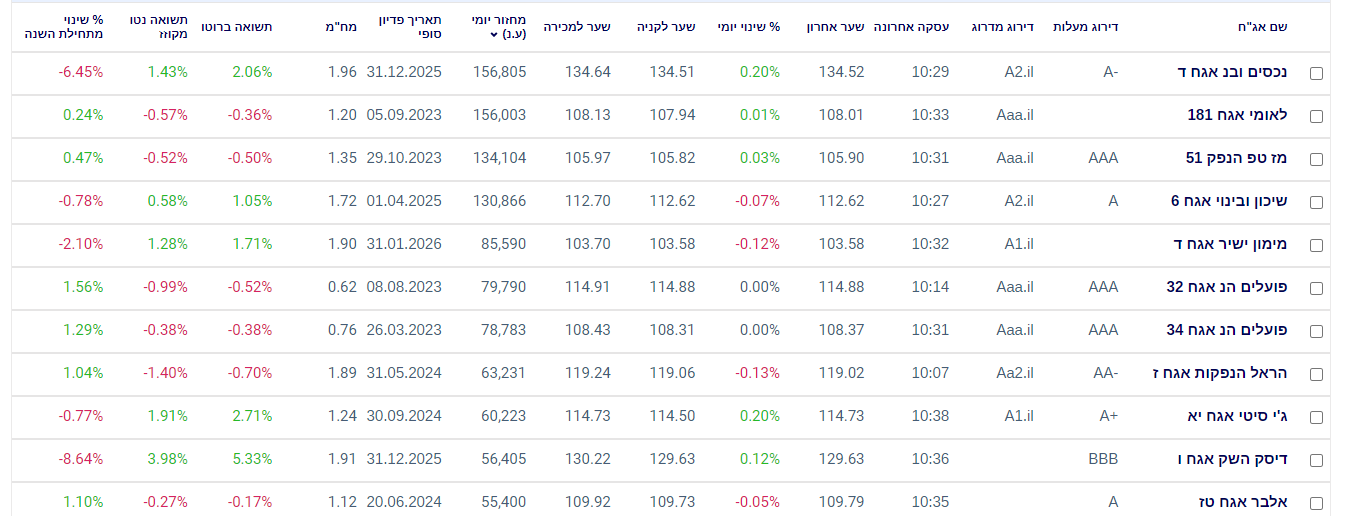This screenshot has height=516, width=1347.
Task: Tick the checkbox for דיסק השק אגח ו
Action: click(x=1316, y=460)
